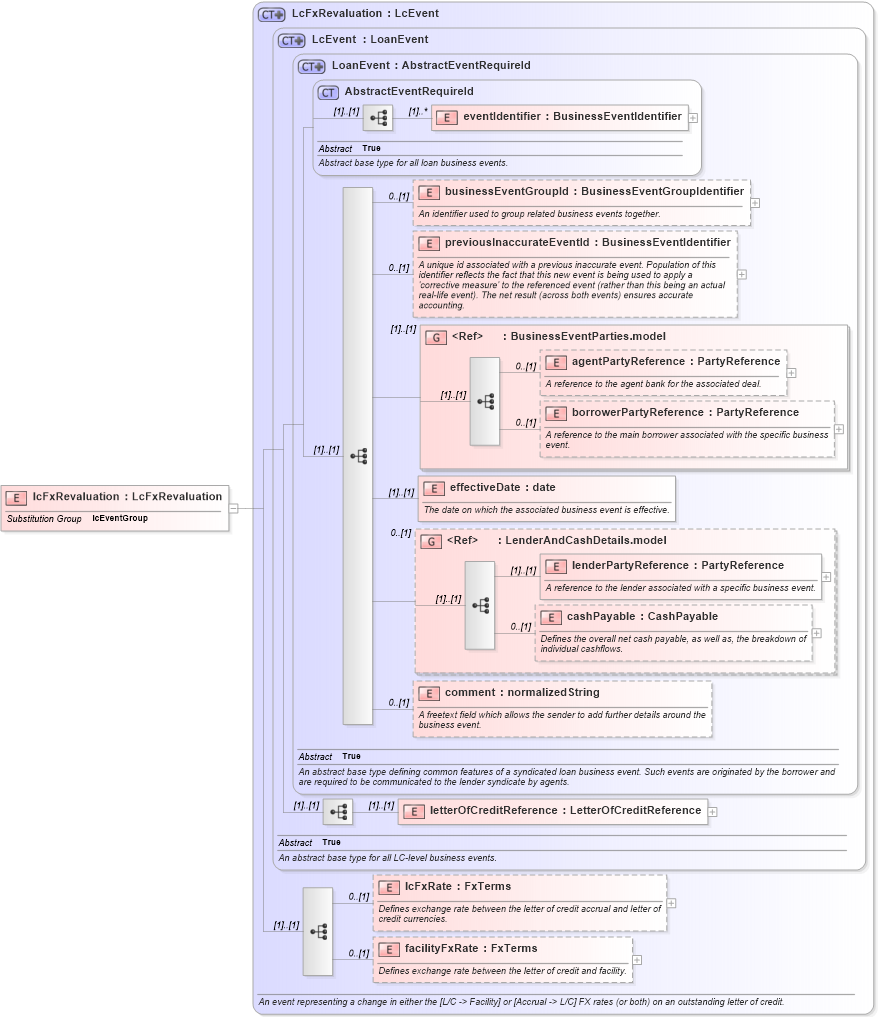This screenshot has height=1017, width=878.
Task: Select the E icon of effectiveDate element
Action: click(x=434, y=488)
